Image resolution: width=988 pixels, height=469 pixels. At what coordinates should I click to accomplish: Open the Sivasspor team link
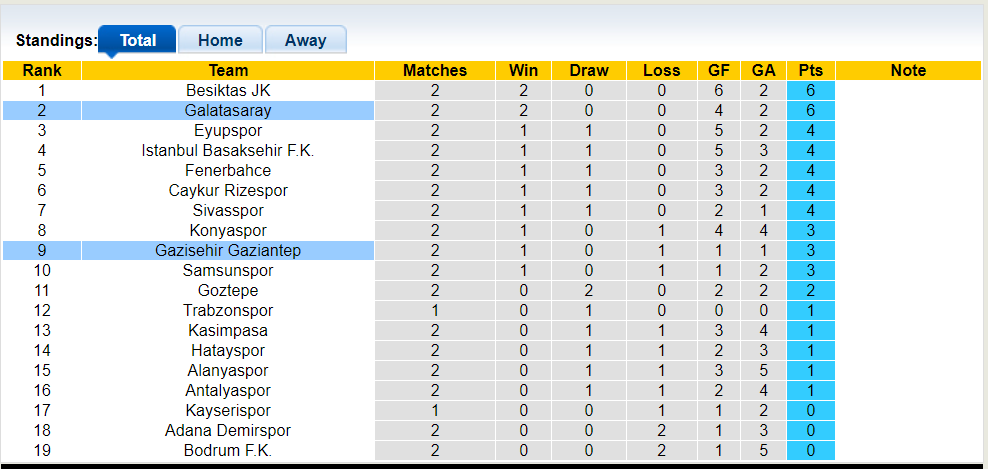point(228,210)
